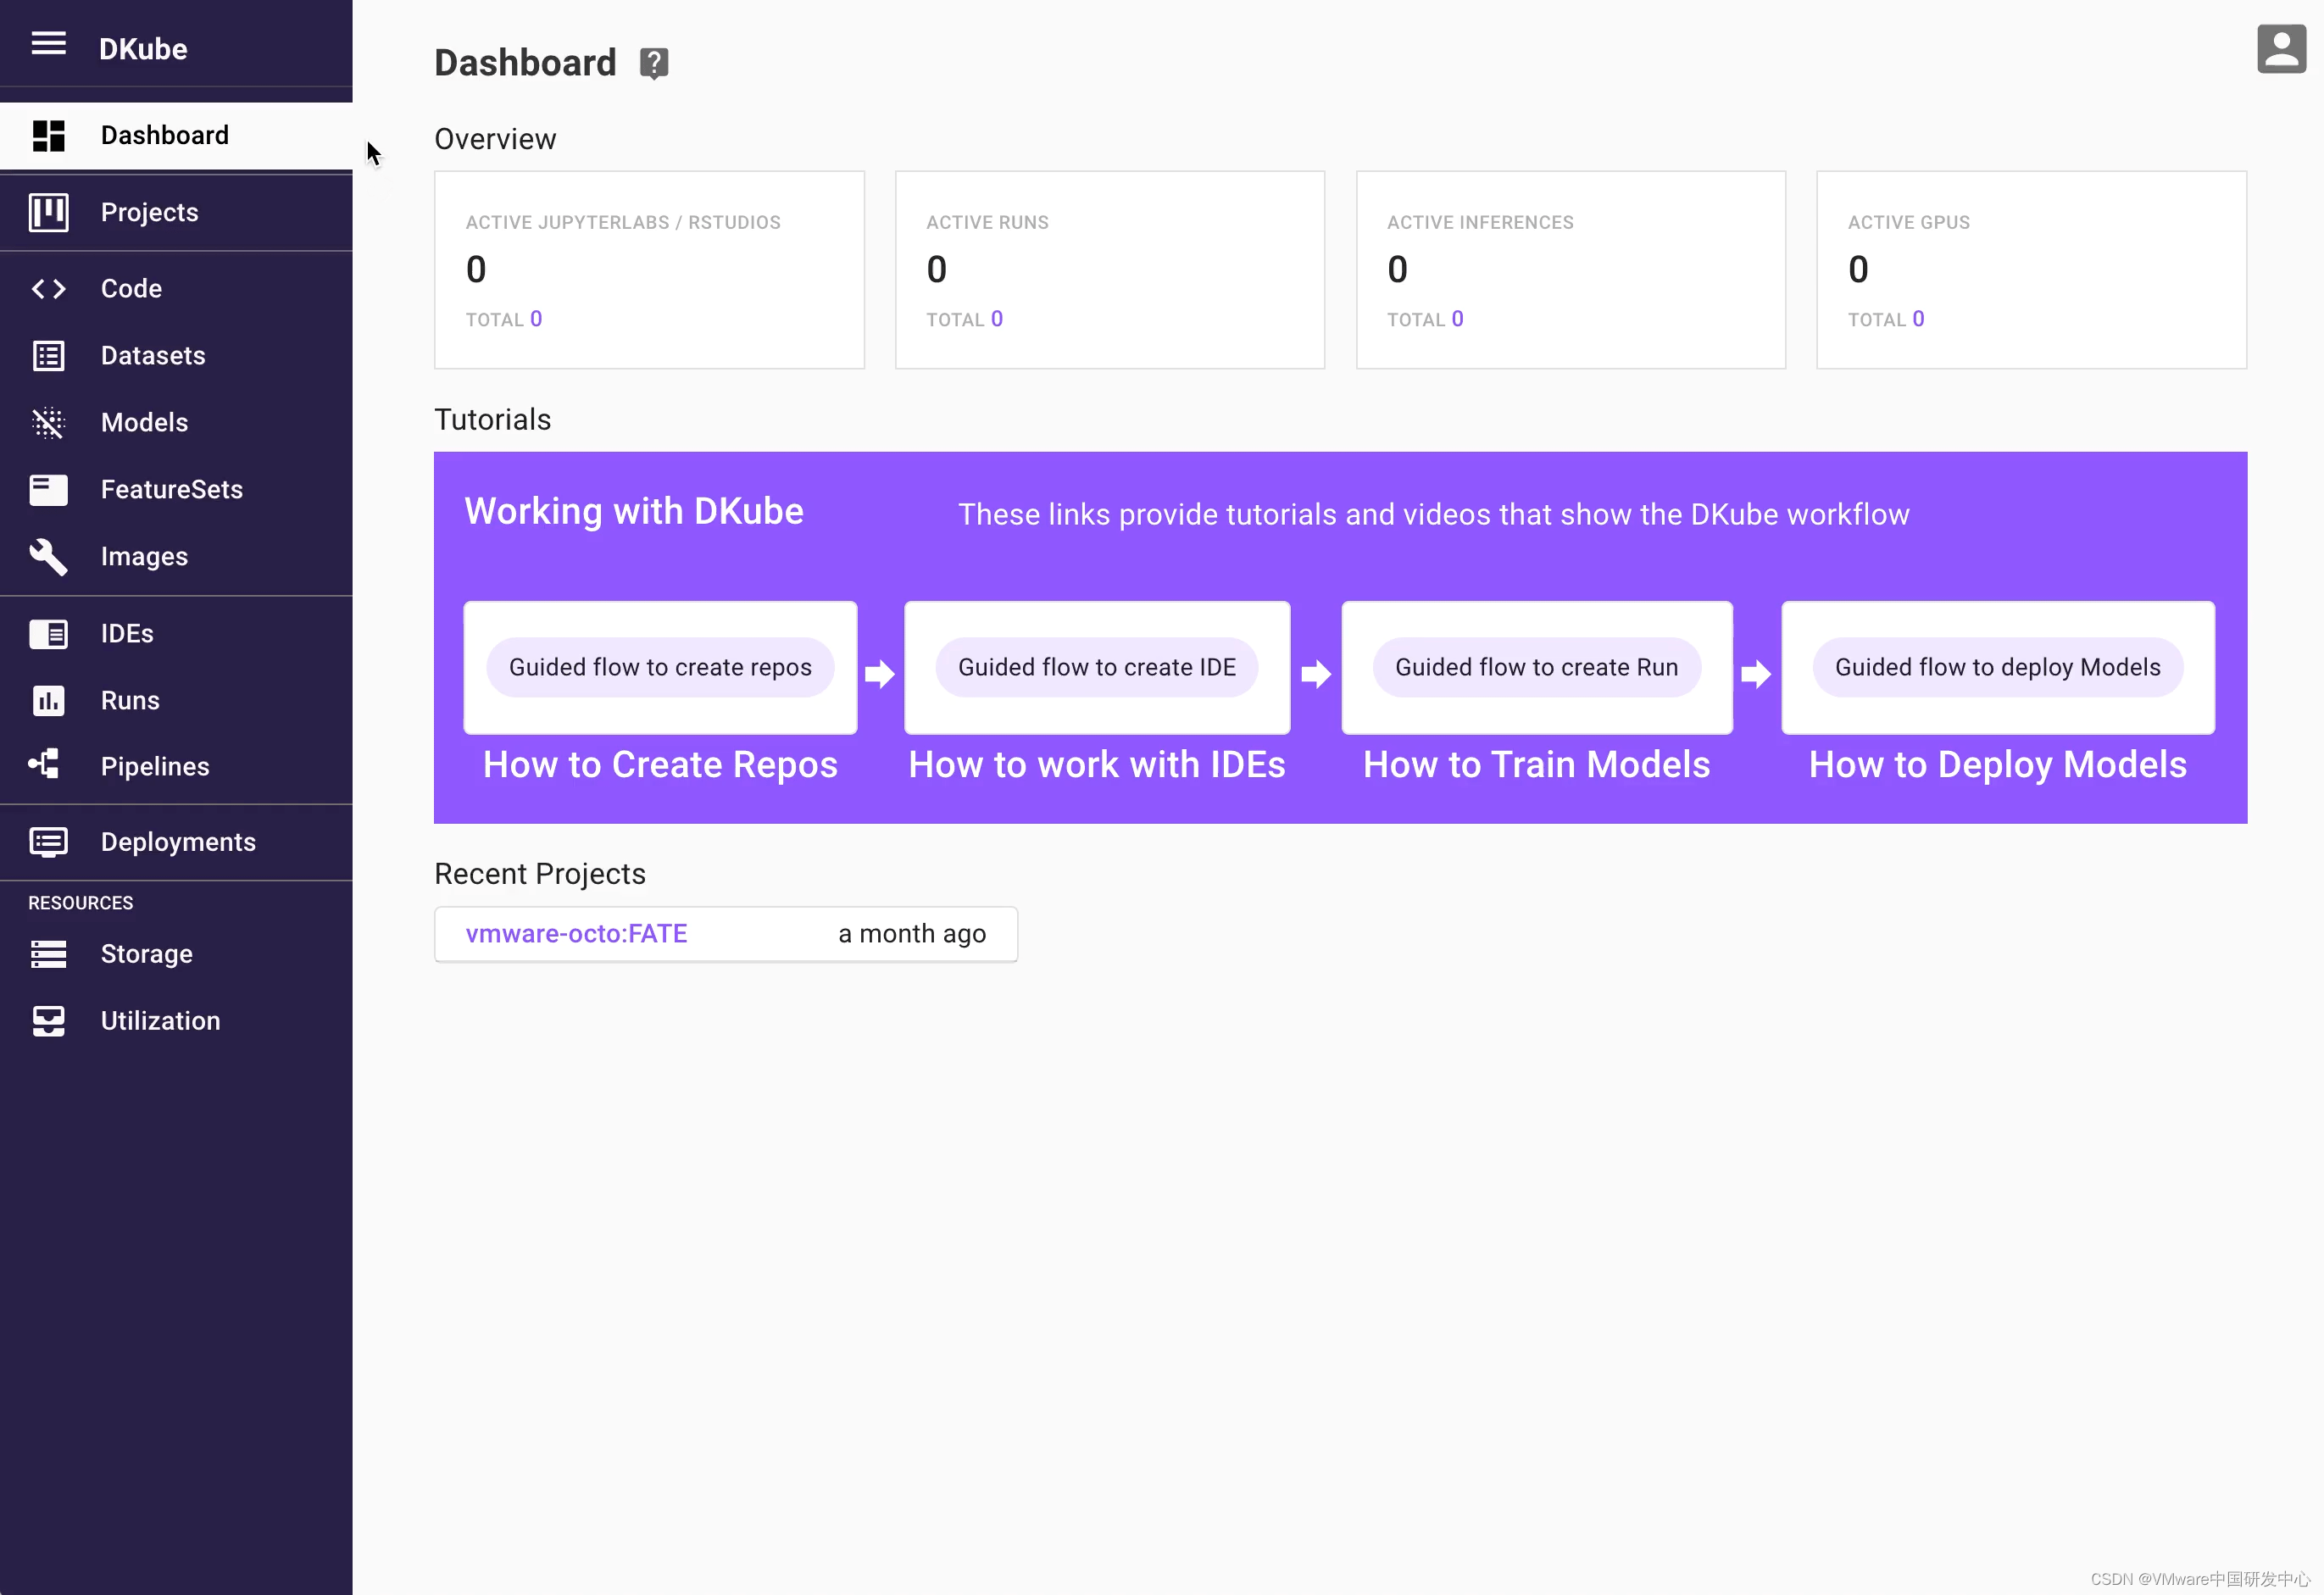Viewport: 2324px width, 1595px height.
Task: Start 'Guided flow to create repos'
Action: (x=660, y=667)
